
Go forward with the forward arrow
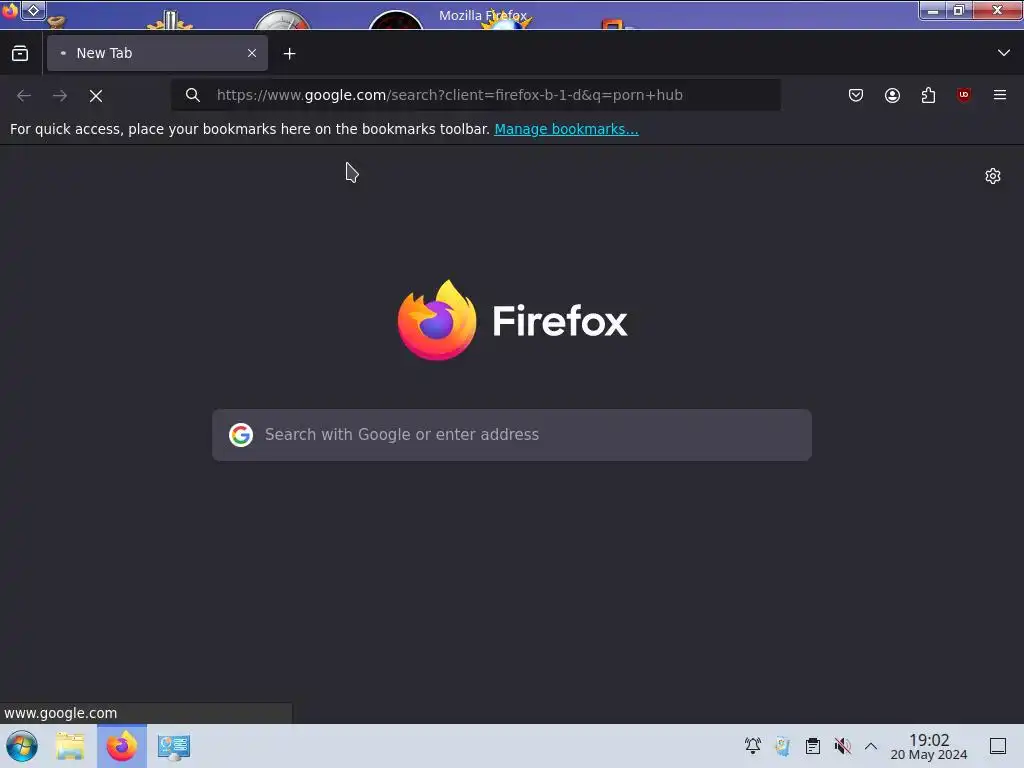coord(60,95)
